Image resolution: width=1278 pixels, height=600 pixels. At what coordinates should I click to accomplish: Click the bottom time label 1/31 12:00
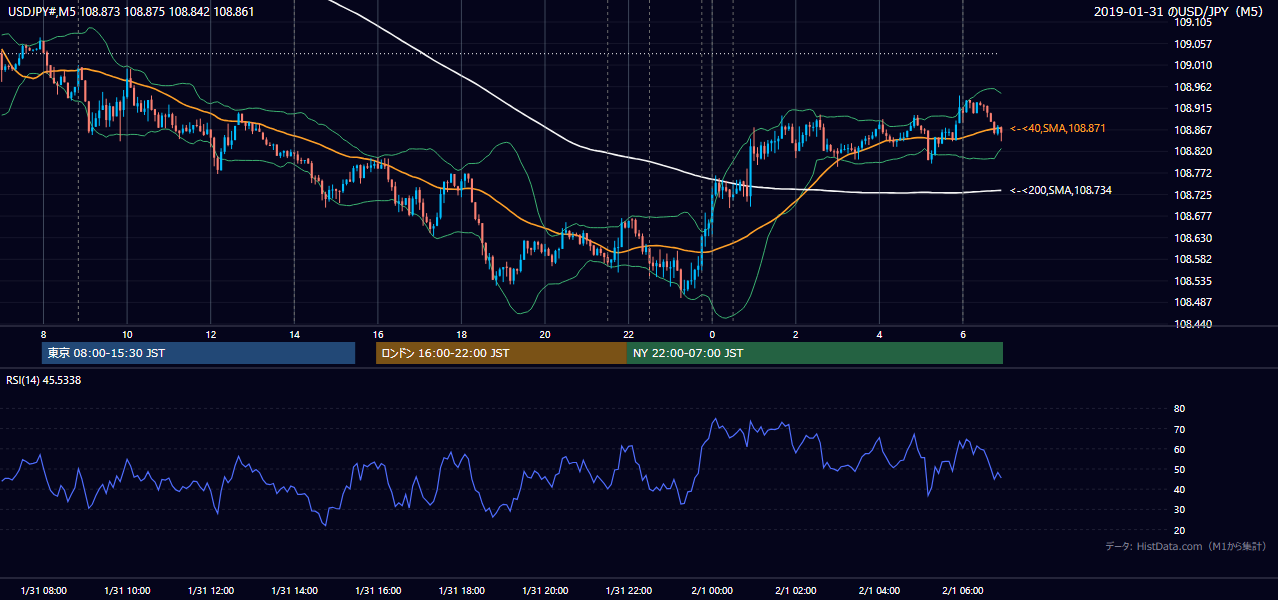210,590
